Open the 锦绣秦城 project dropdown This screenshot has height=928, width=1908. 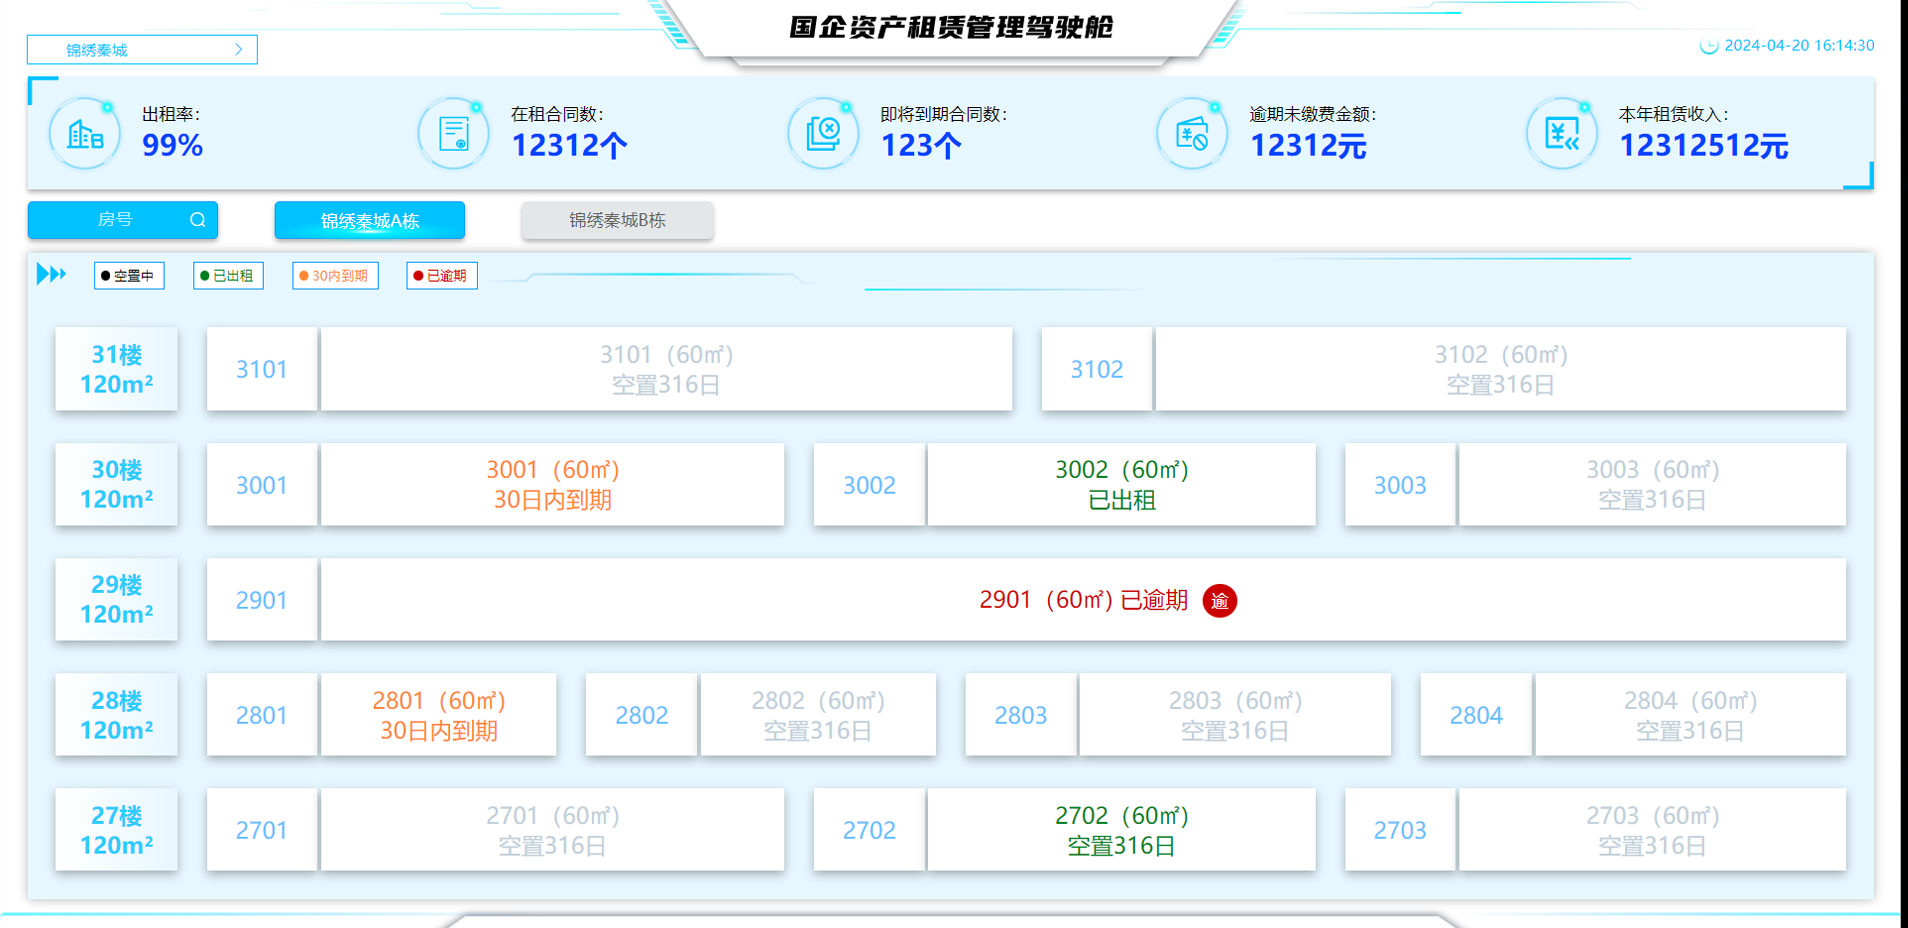tap(142, 50)
